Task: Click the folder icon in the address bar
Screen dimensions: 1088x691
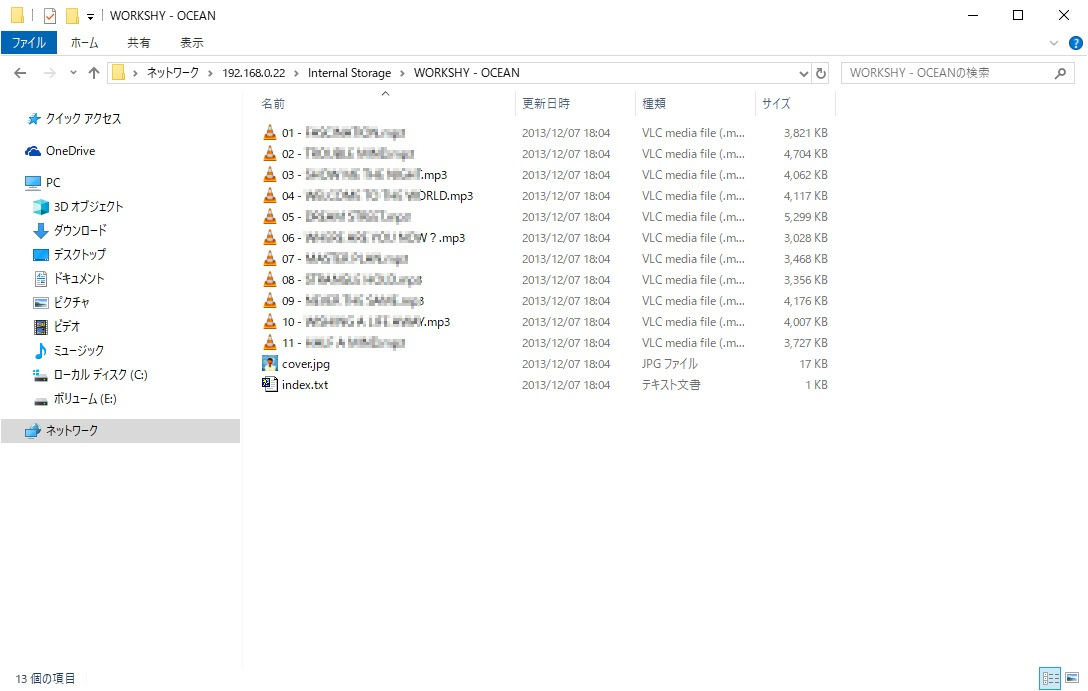Action: coord(119,72)
